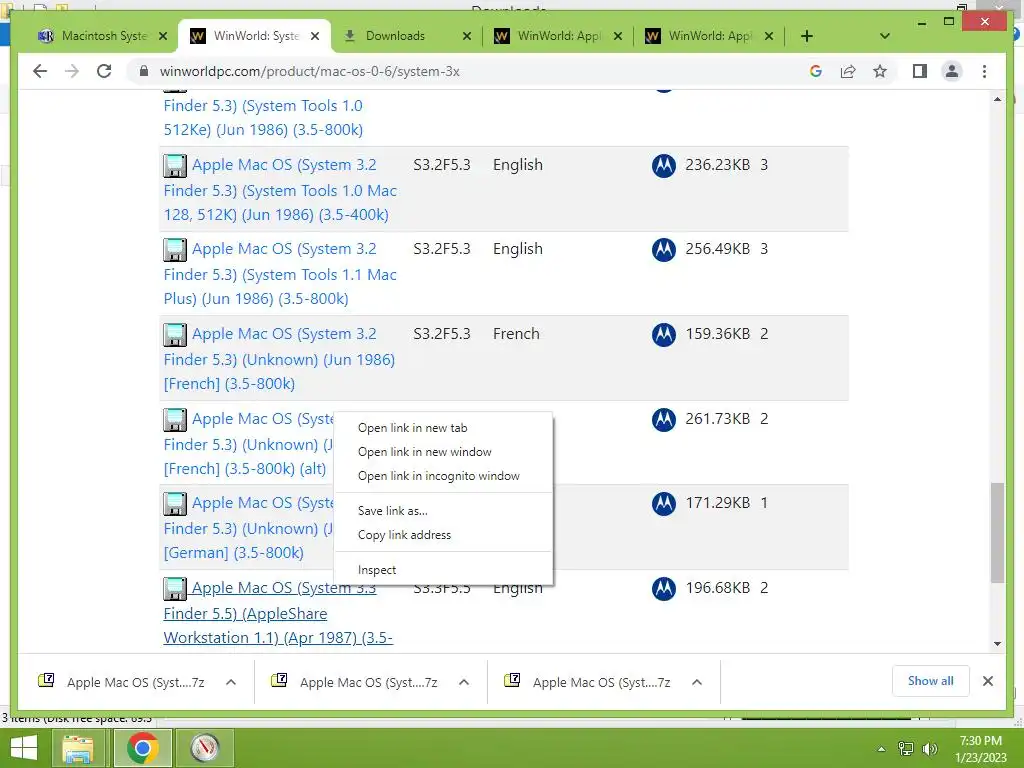Expand options for first downloaded .7z file
The image size is (1024, 768).
click(231, 682)
